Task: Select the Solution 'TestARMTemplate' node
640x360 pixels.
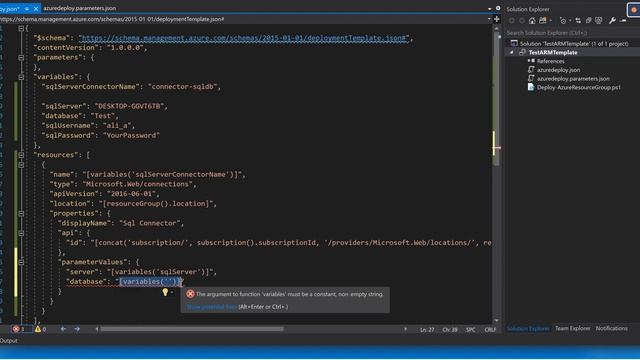Action: click(x=573, y=44)
